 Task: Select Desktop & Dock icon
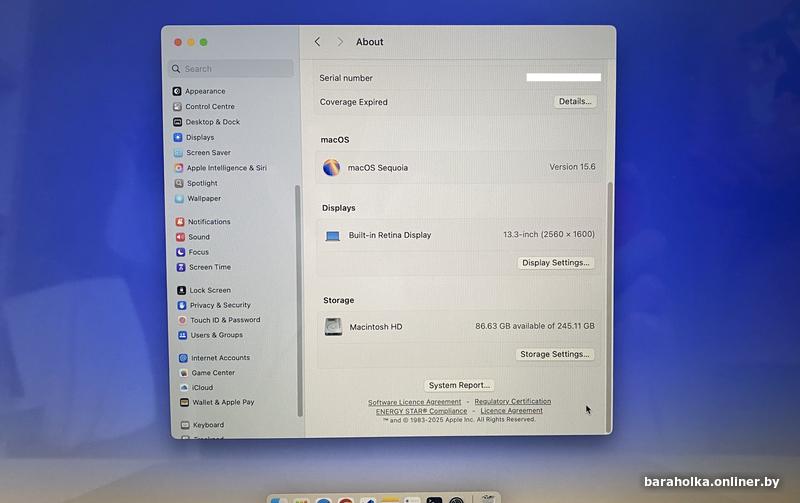(178, 122)
